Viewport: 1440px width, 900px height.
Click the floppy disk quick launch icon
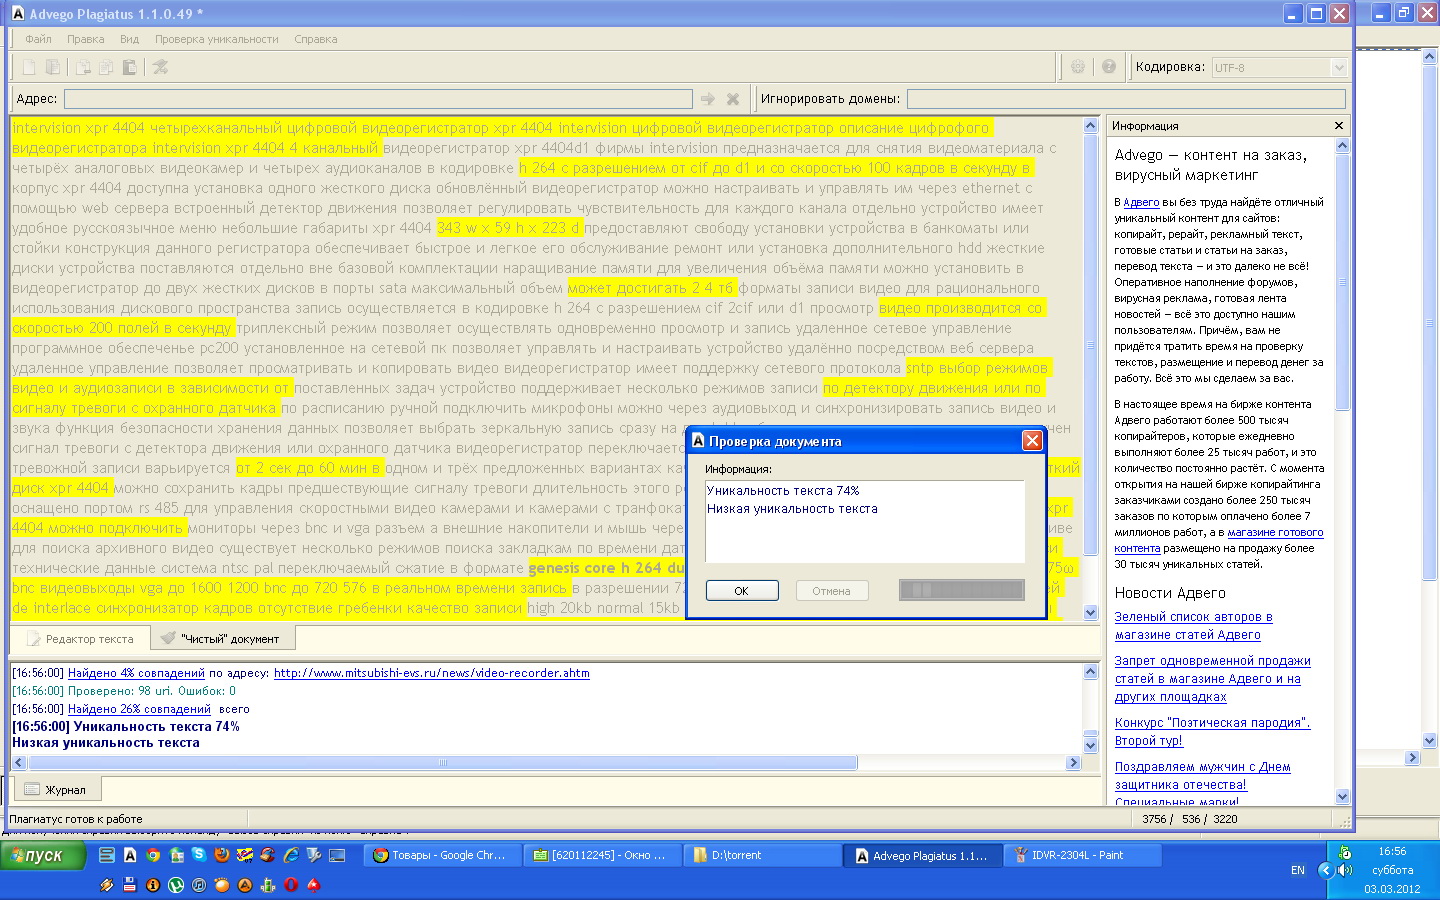(130, 885)
